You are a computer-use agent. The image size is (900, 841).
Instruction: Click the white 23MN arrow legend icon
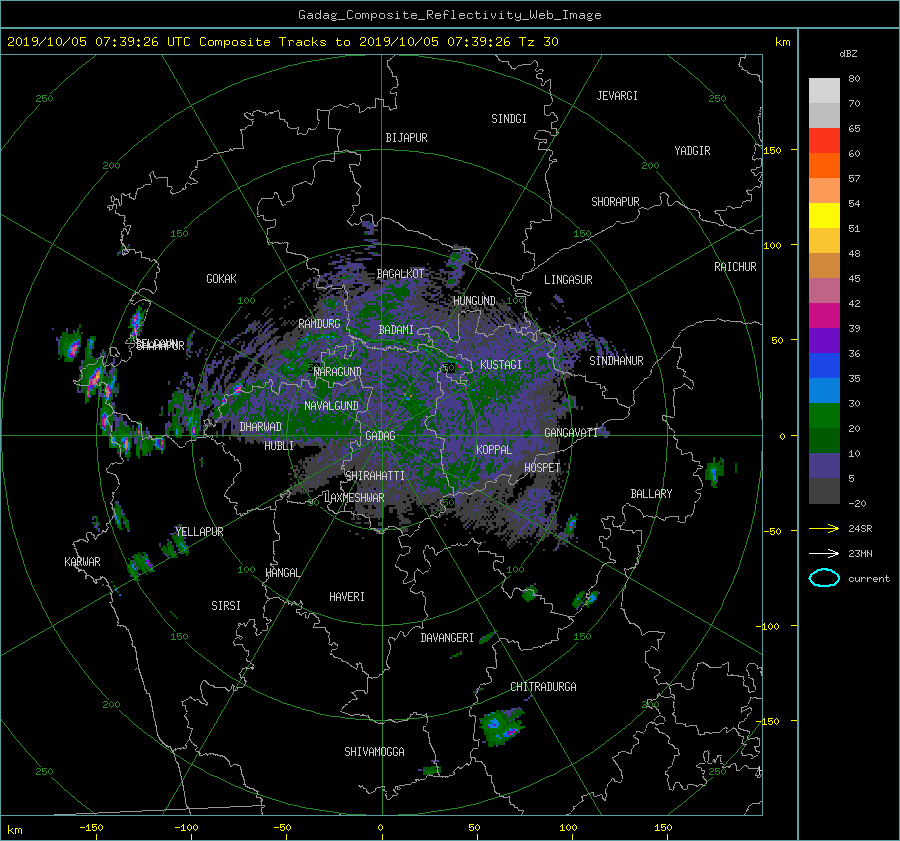[824, 553]
